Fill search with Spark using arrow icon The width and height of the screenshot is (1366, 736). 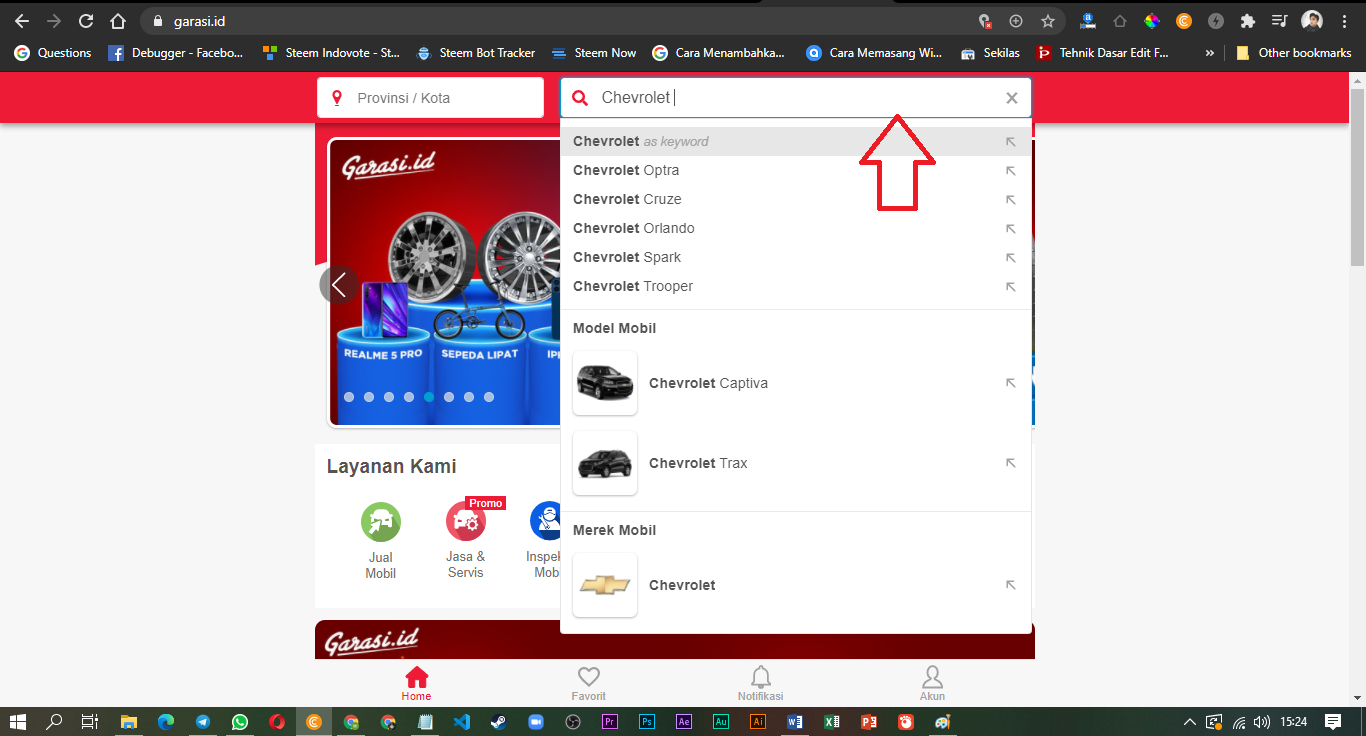[1010, 258]
